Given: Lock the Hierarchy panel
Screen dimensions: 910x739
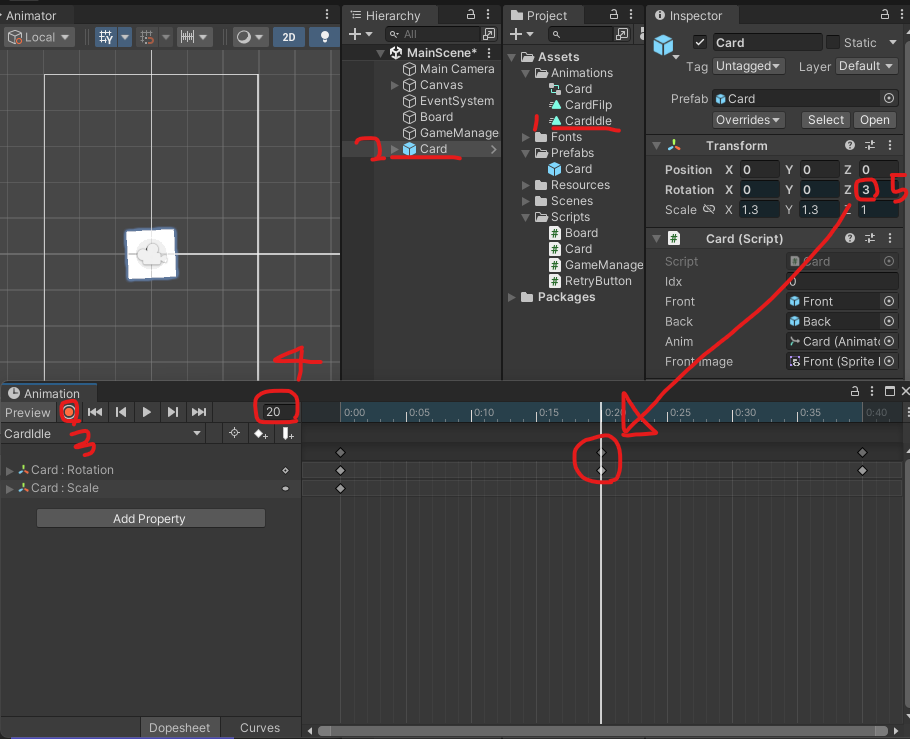Looking at the screenshot, I should coord(471,15).
